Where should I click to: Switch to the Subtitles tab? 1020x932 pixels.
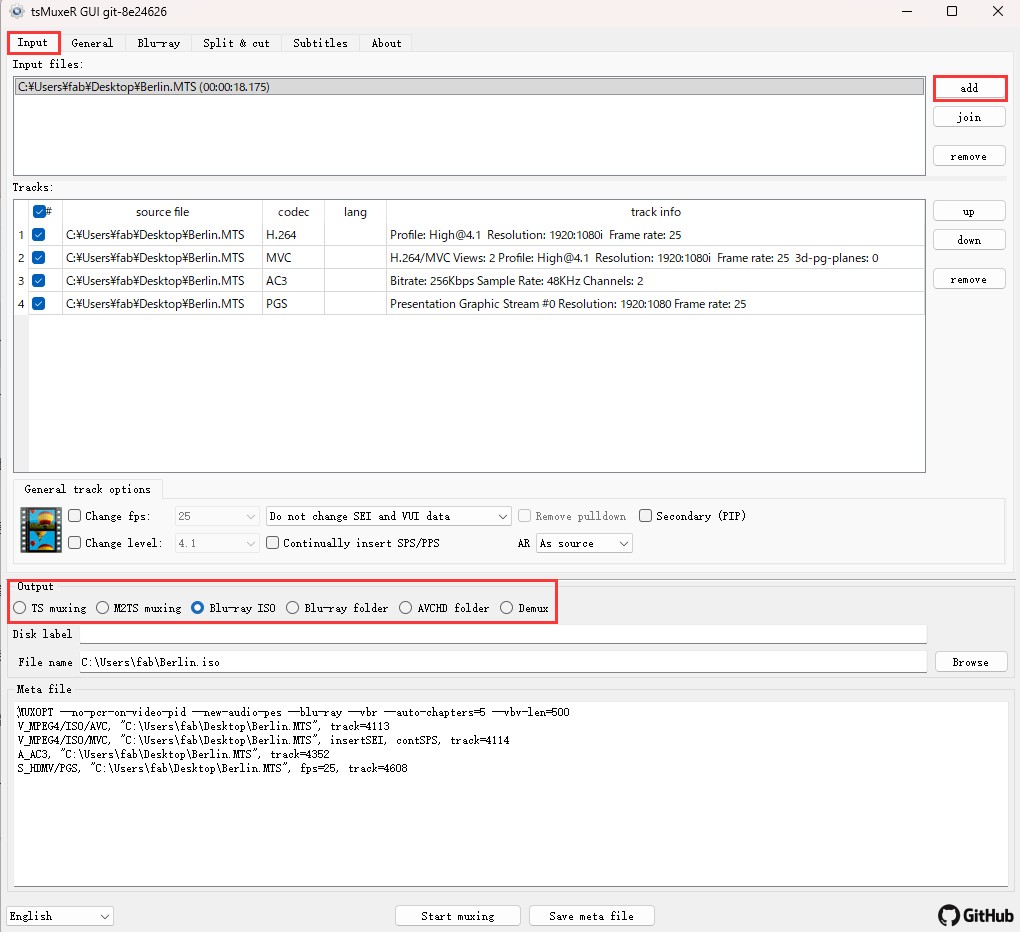pyautogui.click(x=320, y=43)
